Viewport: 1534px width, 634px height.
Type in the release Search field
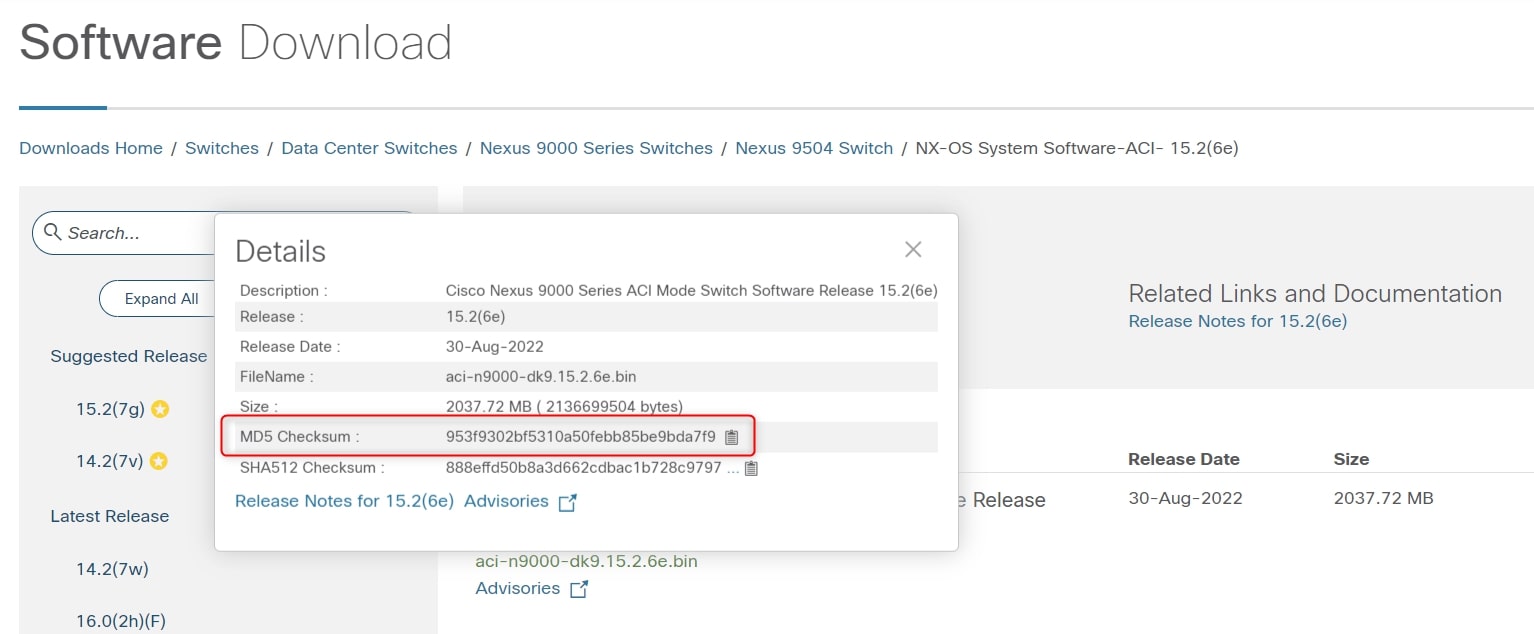pos(130,233)
